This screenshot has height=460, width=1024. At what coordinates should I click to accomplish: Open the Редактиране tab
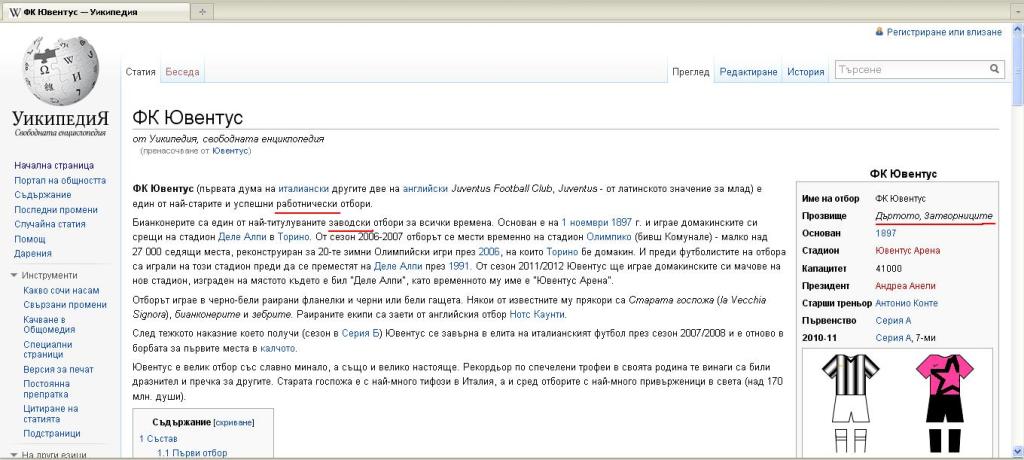(748, 72)
